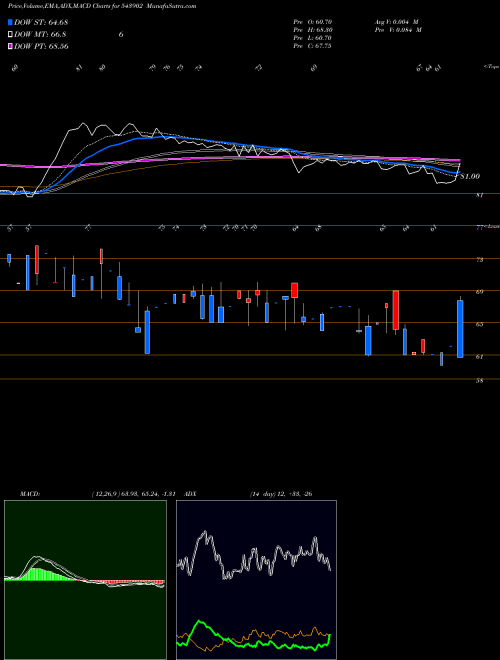
Task: Click the MACD panel title label
Action: pos(29,494)
